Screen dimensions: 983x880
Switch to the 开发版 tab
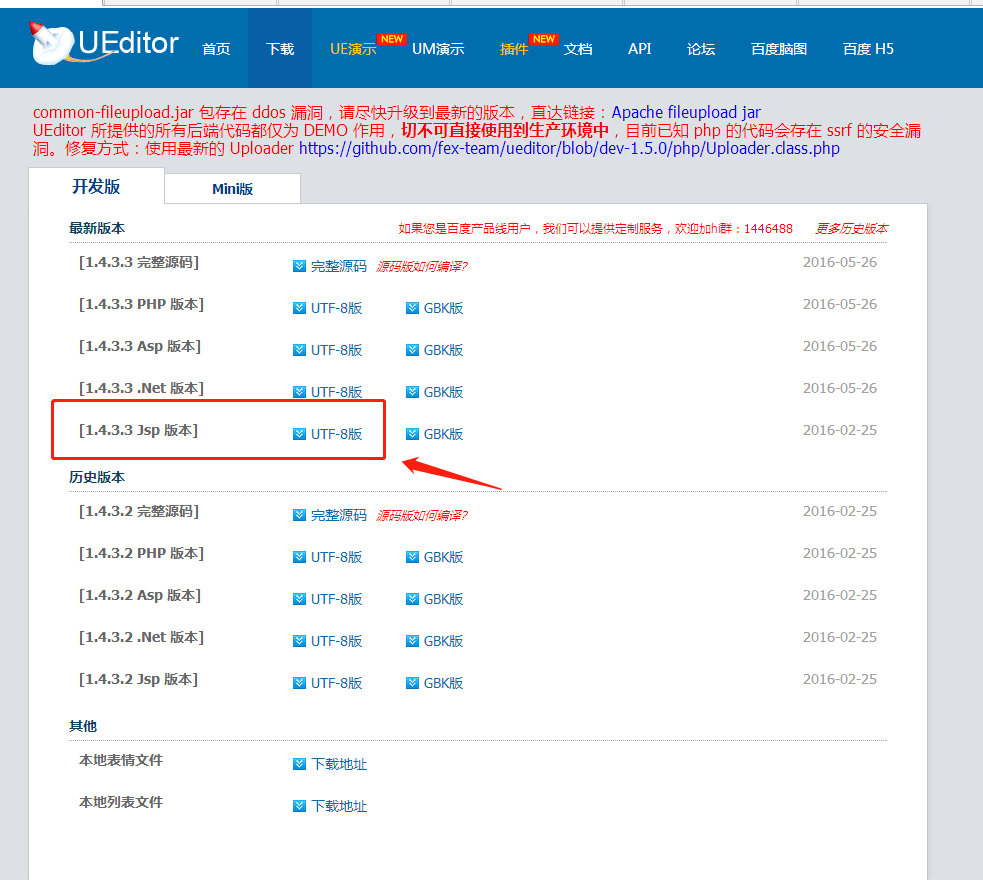96,186
